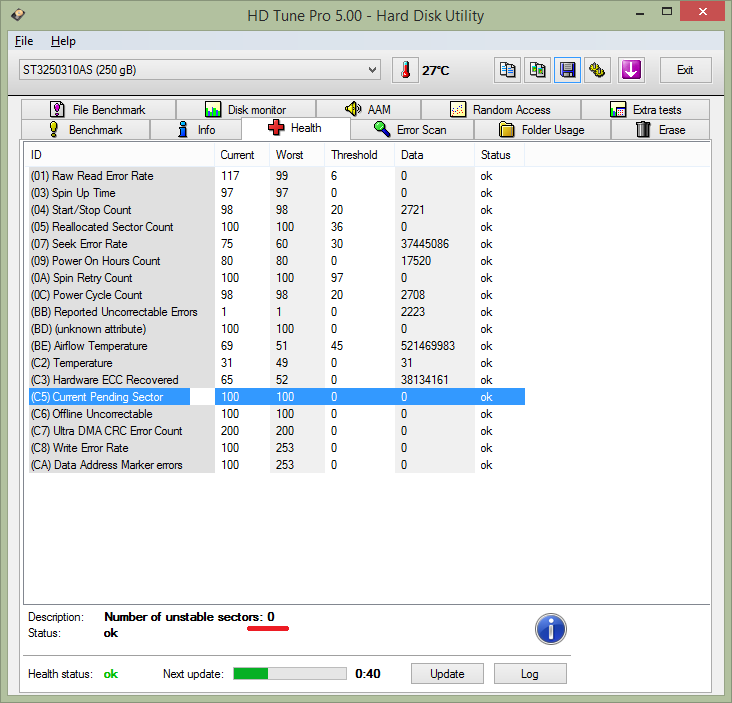Select the Reallocated Sector Count row
Viewport: 732px width, 703px height.
pyautogui.click(x=277, y=227)
